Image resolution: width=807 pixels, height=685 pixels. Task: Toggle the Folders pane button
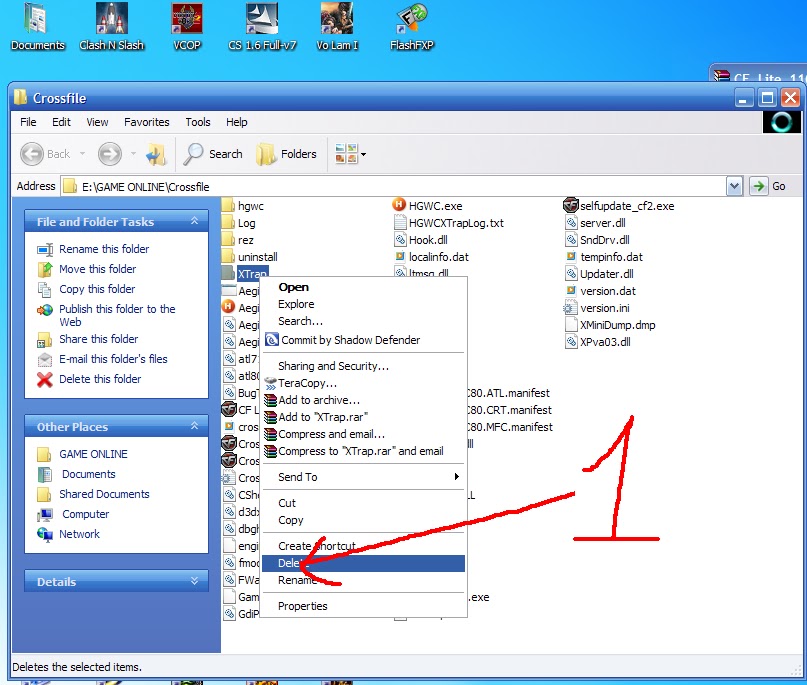286,154
